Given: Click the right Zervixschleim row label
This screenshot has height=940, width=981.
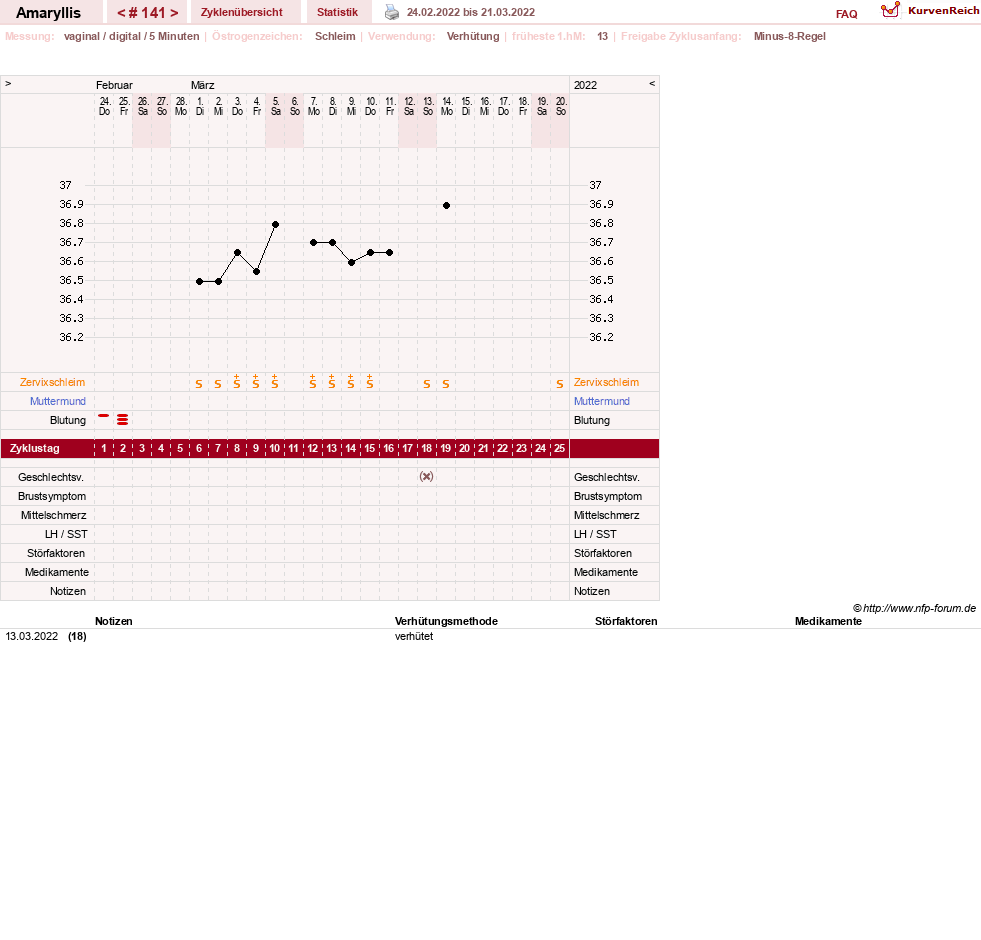Looking at the screenshot, I should (606, 382).
